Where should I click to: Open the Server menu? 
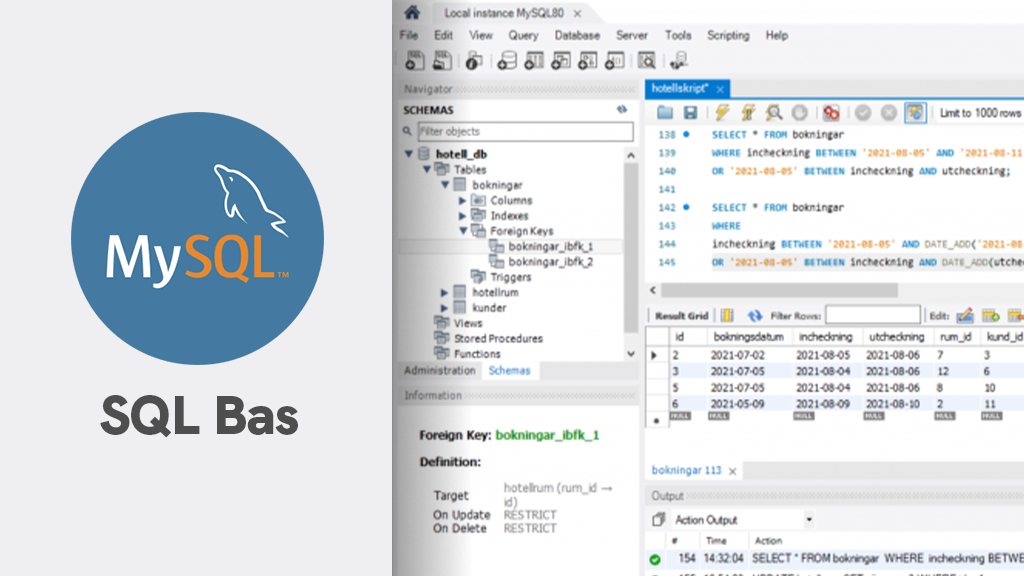click(x=632, y=35)
